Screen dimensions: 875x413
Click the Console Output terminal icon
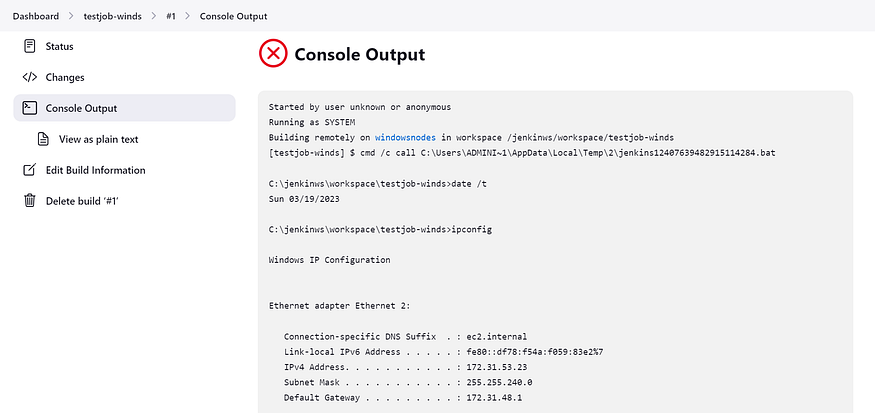click(x=30, y=108)
